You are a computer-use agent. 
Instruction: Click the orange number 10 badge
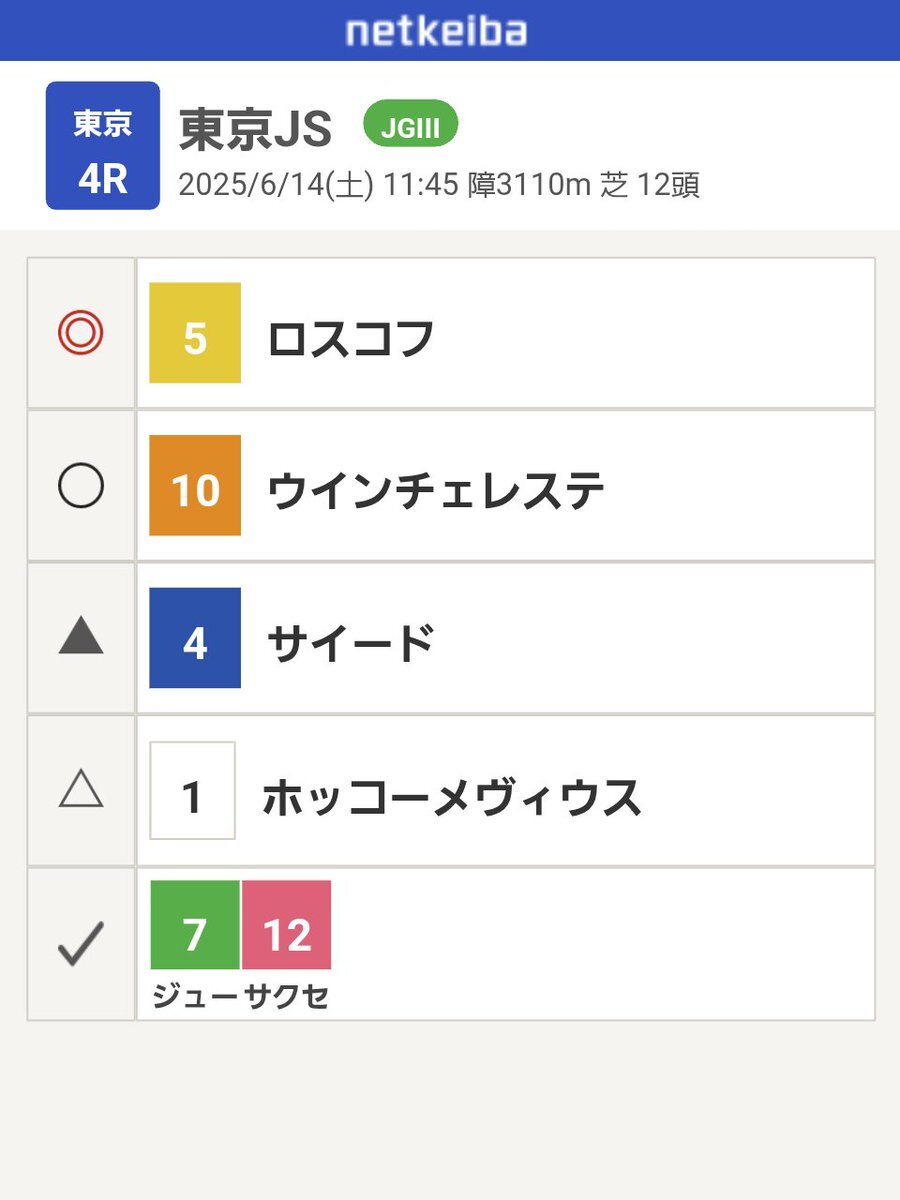click(x=195, y=486)
